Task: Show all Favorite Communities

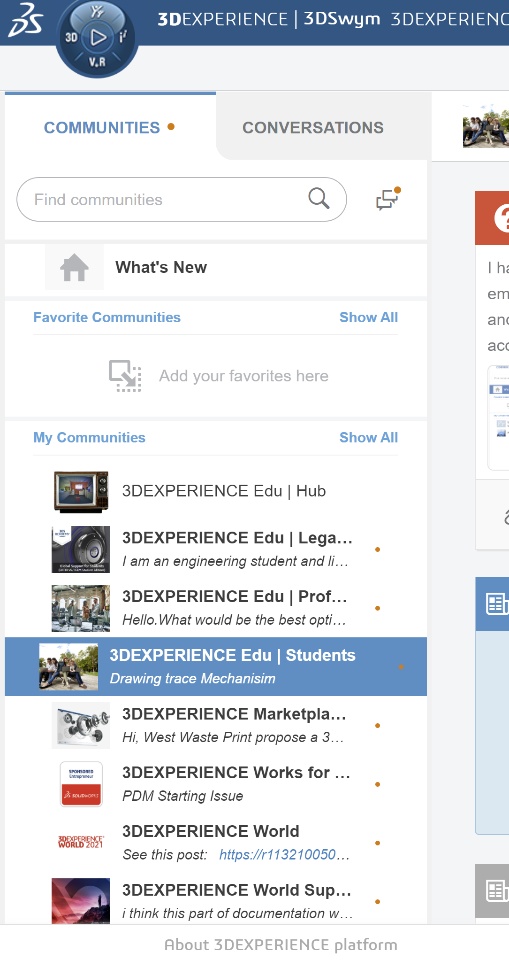Action: [368, 317]
